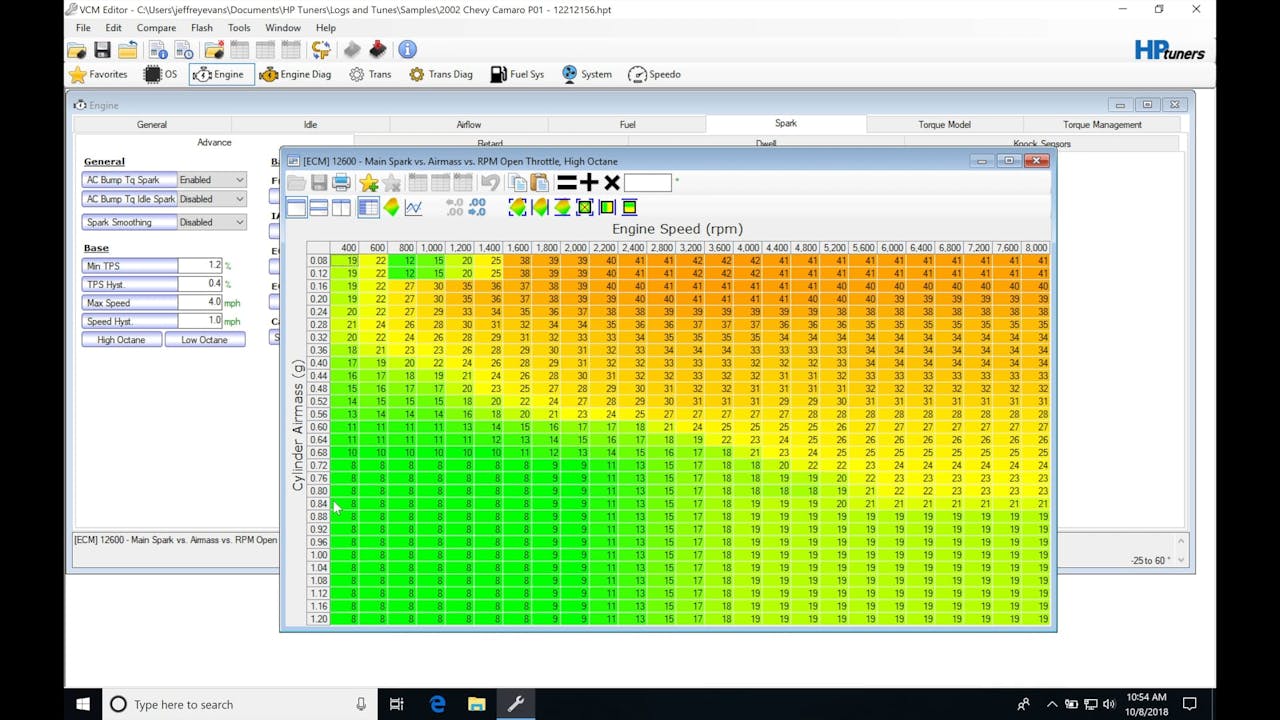Click the blue info icon in main toolbar

coord(407,49)
